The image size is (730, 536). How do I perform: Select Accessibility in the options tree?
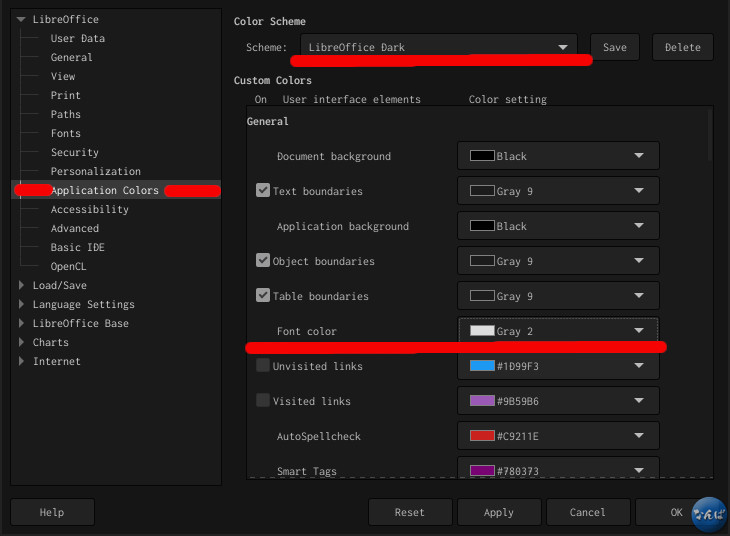pos(89,210)
